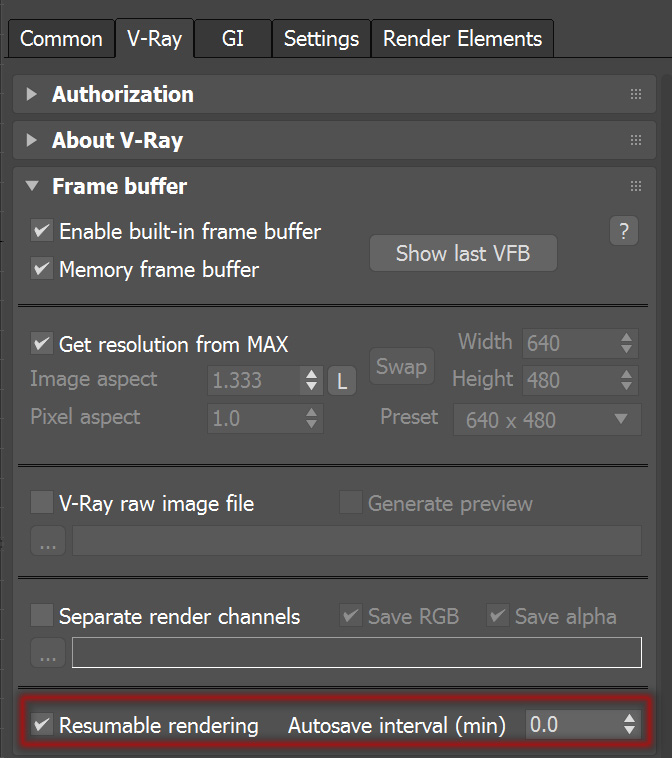The image size is (672, 758).
Task: Enable Separate render channels checkbox
Action: click(42, 615)
